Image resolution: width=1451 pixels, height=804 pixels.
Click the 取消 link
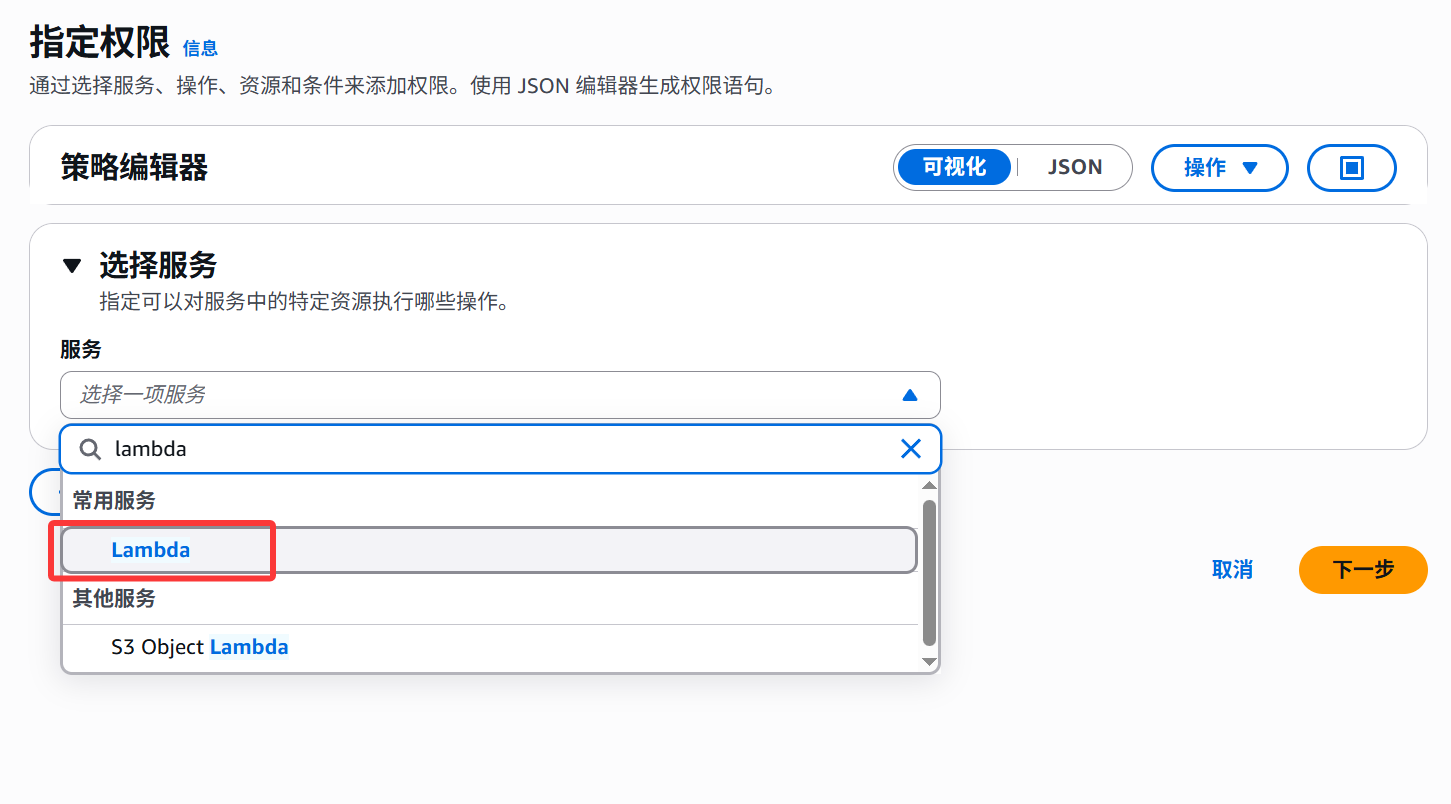1232,570
